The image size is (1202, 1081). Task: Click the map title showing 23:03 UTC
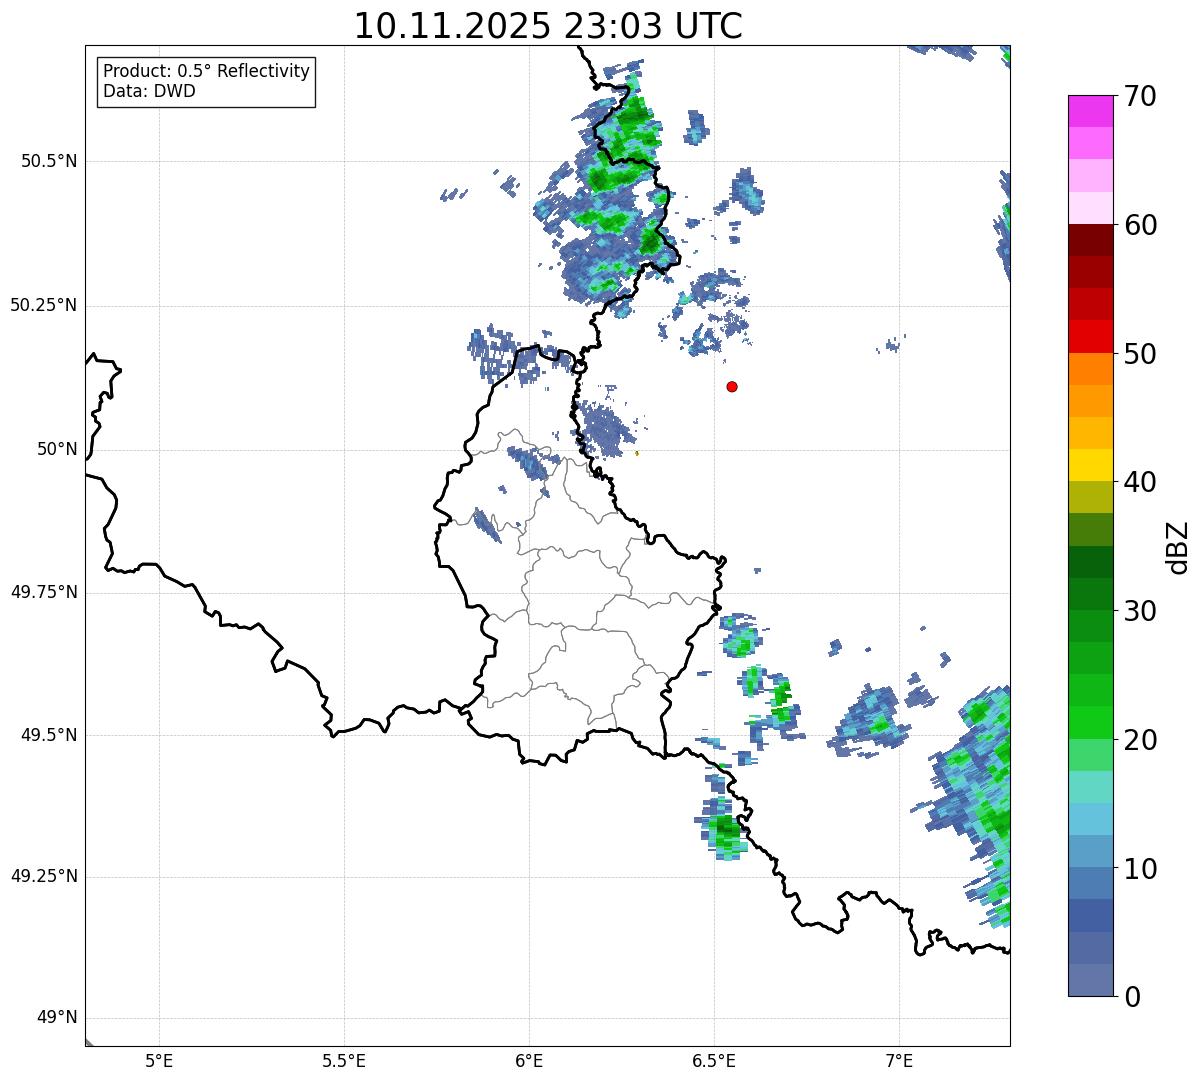pos(548,26)
